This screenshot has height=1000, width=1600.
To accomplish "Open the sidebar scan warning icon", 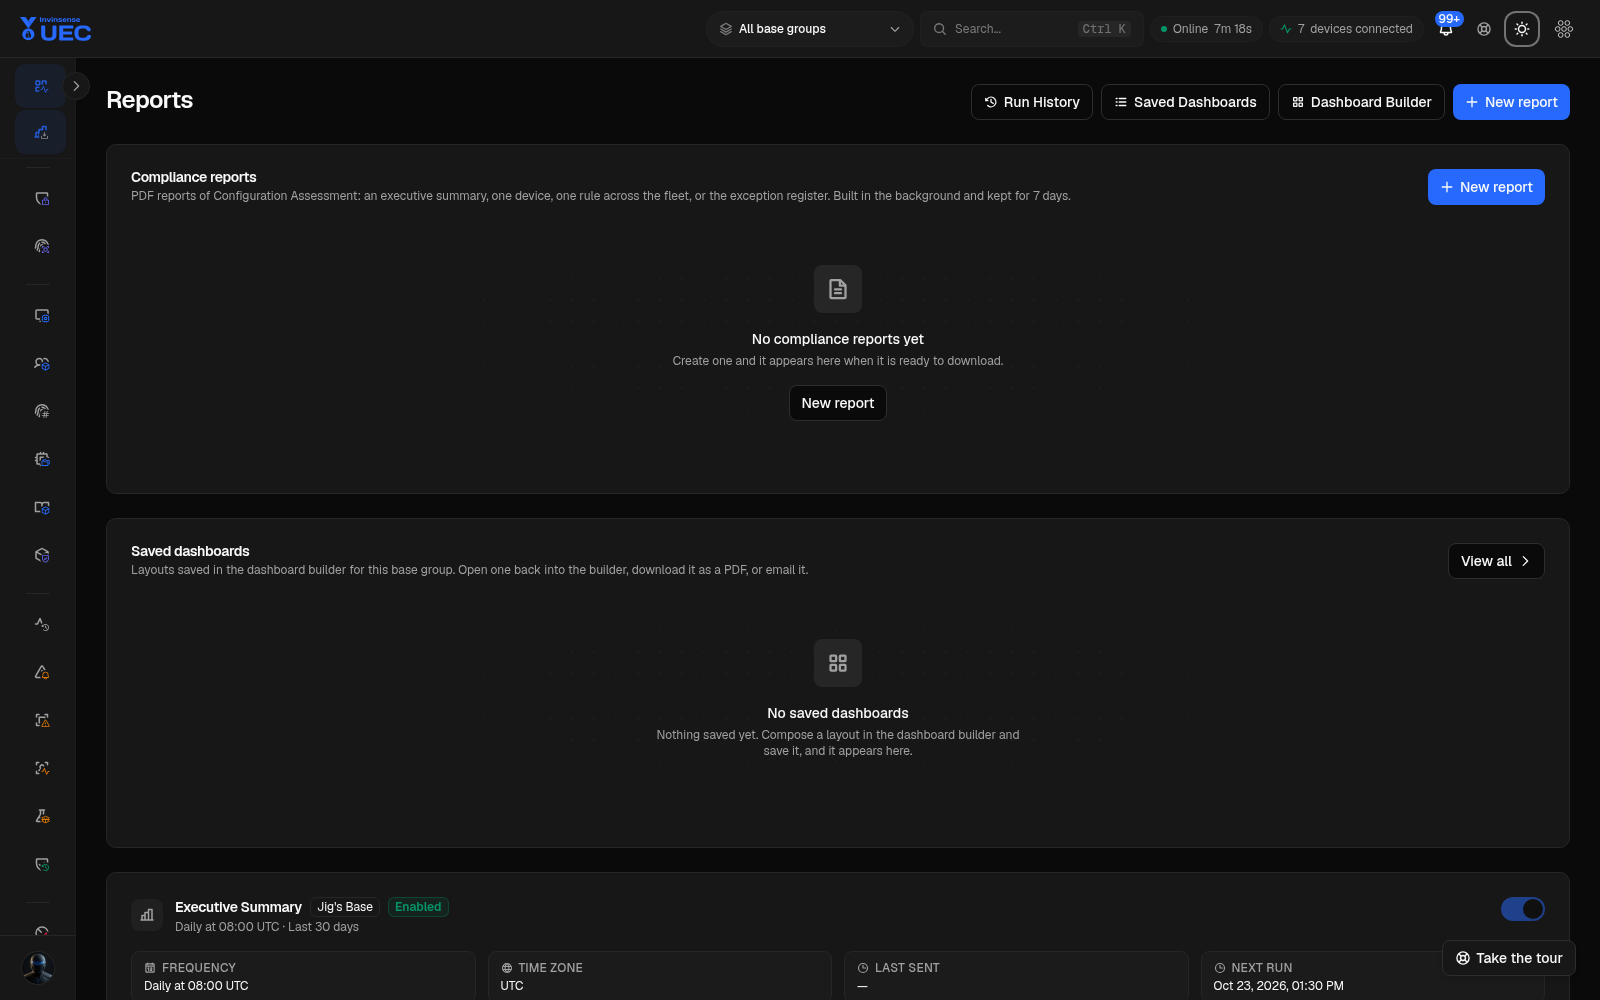I will tap(41, 720).
